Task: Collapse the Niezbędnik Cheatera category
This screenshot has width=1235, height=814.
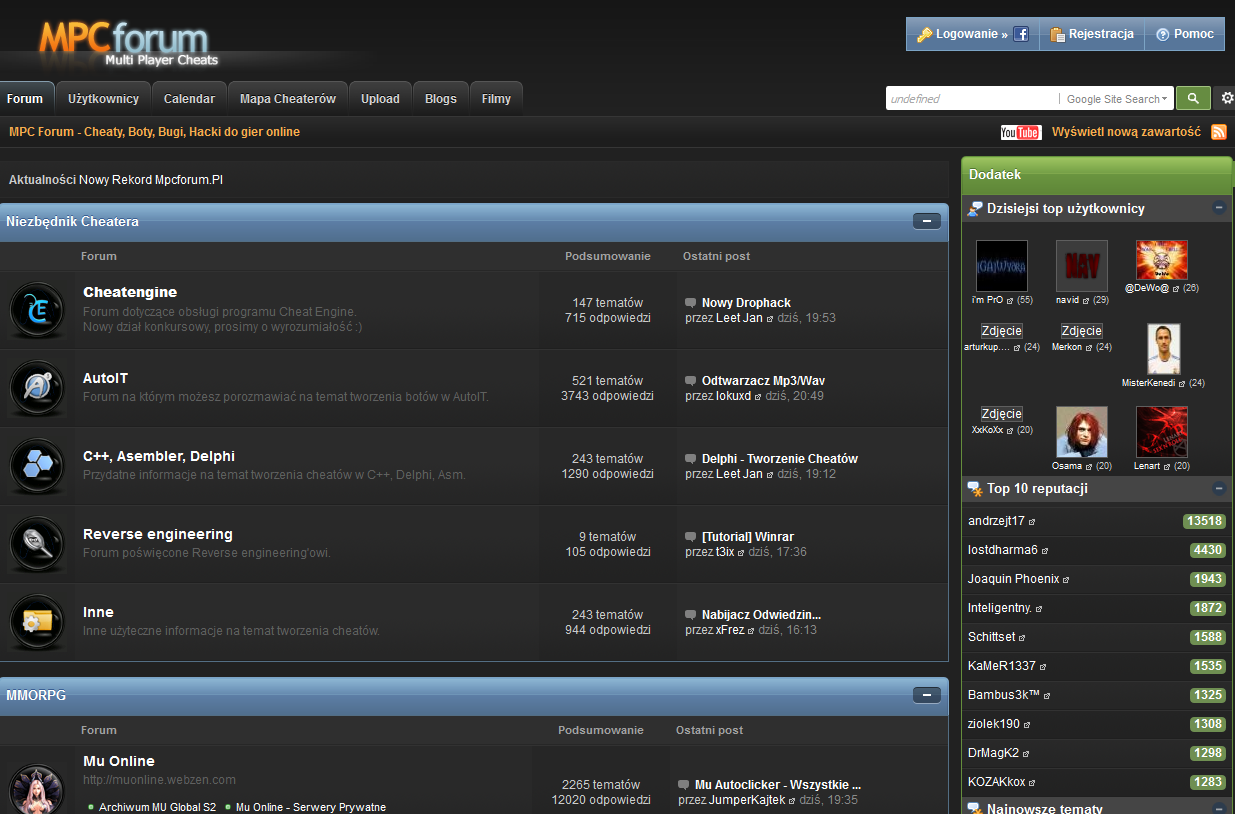Action: [x=927, y=222]
